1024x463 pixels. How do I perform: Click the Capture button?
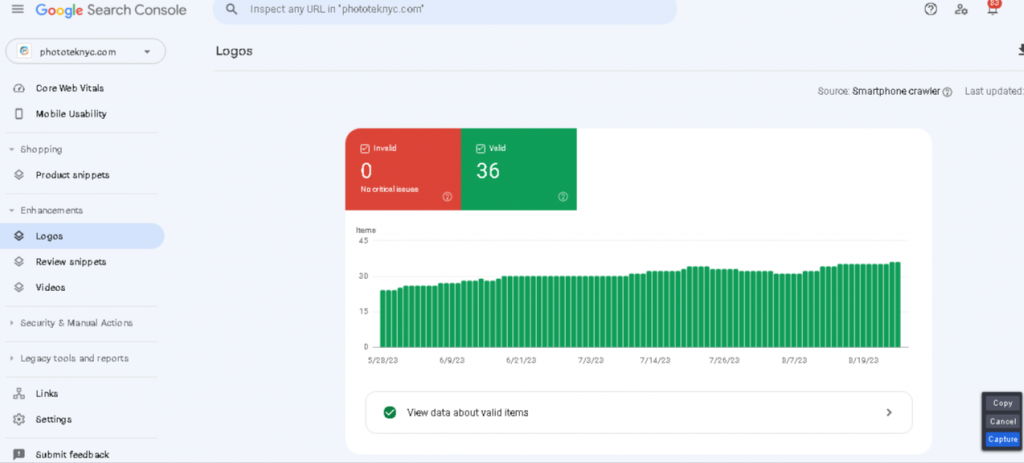coord(1002,439)
